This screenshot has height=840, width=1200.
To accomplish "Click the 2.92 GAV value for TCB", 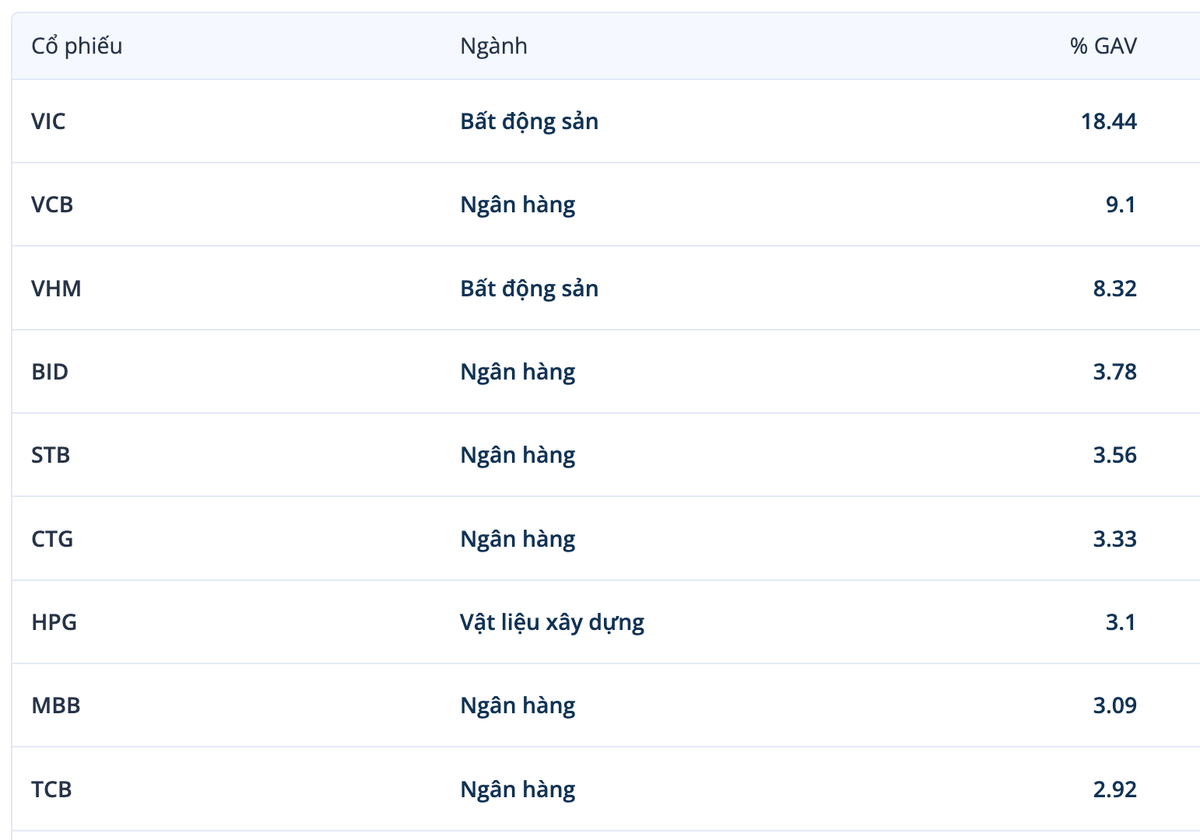I will 1115,789.
